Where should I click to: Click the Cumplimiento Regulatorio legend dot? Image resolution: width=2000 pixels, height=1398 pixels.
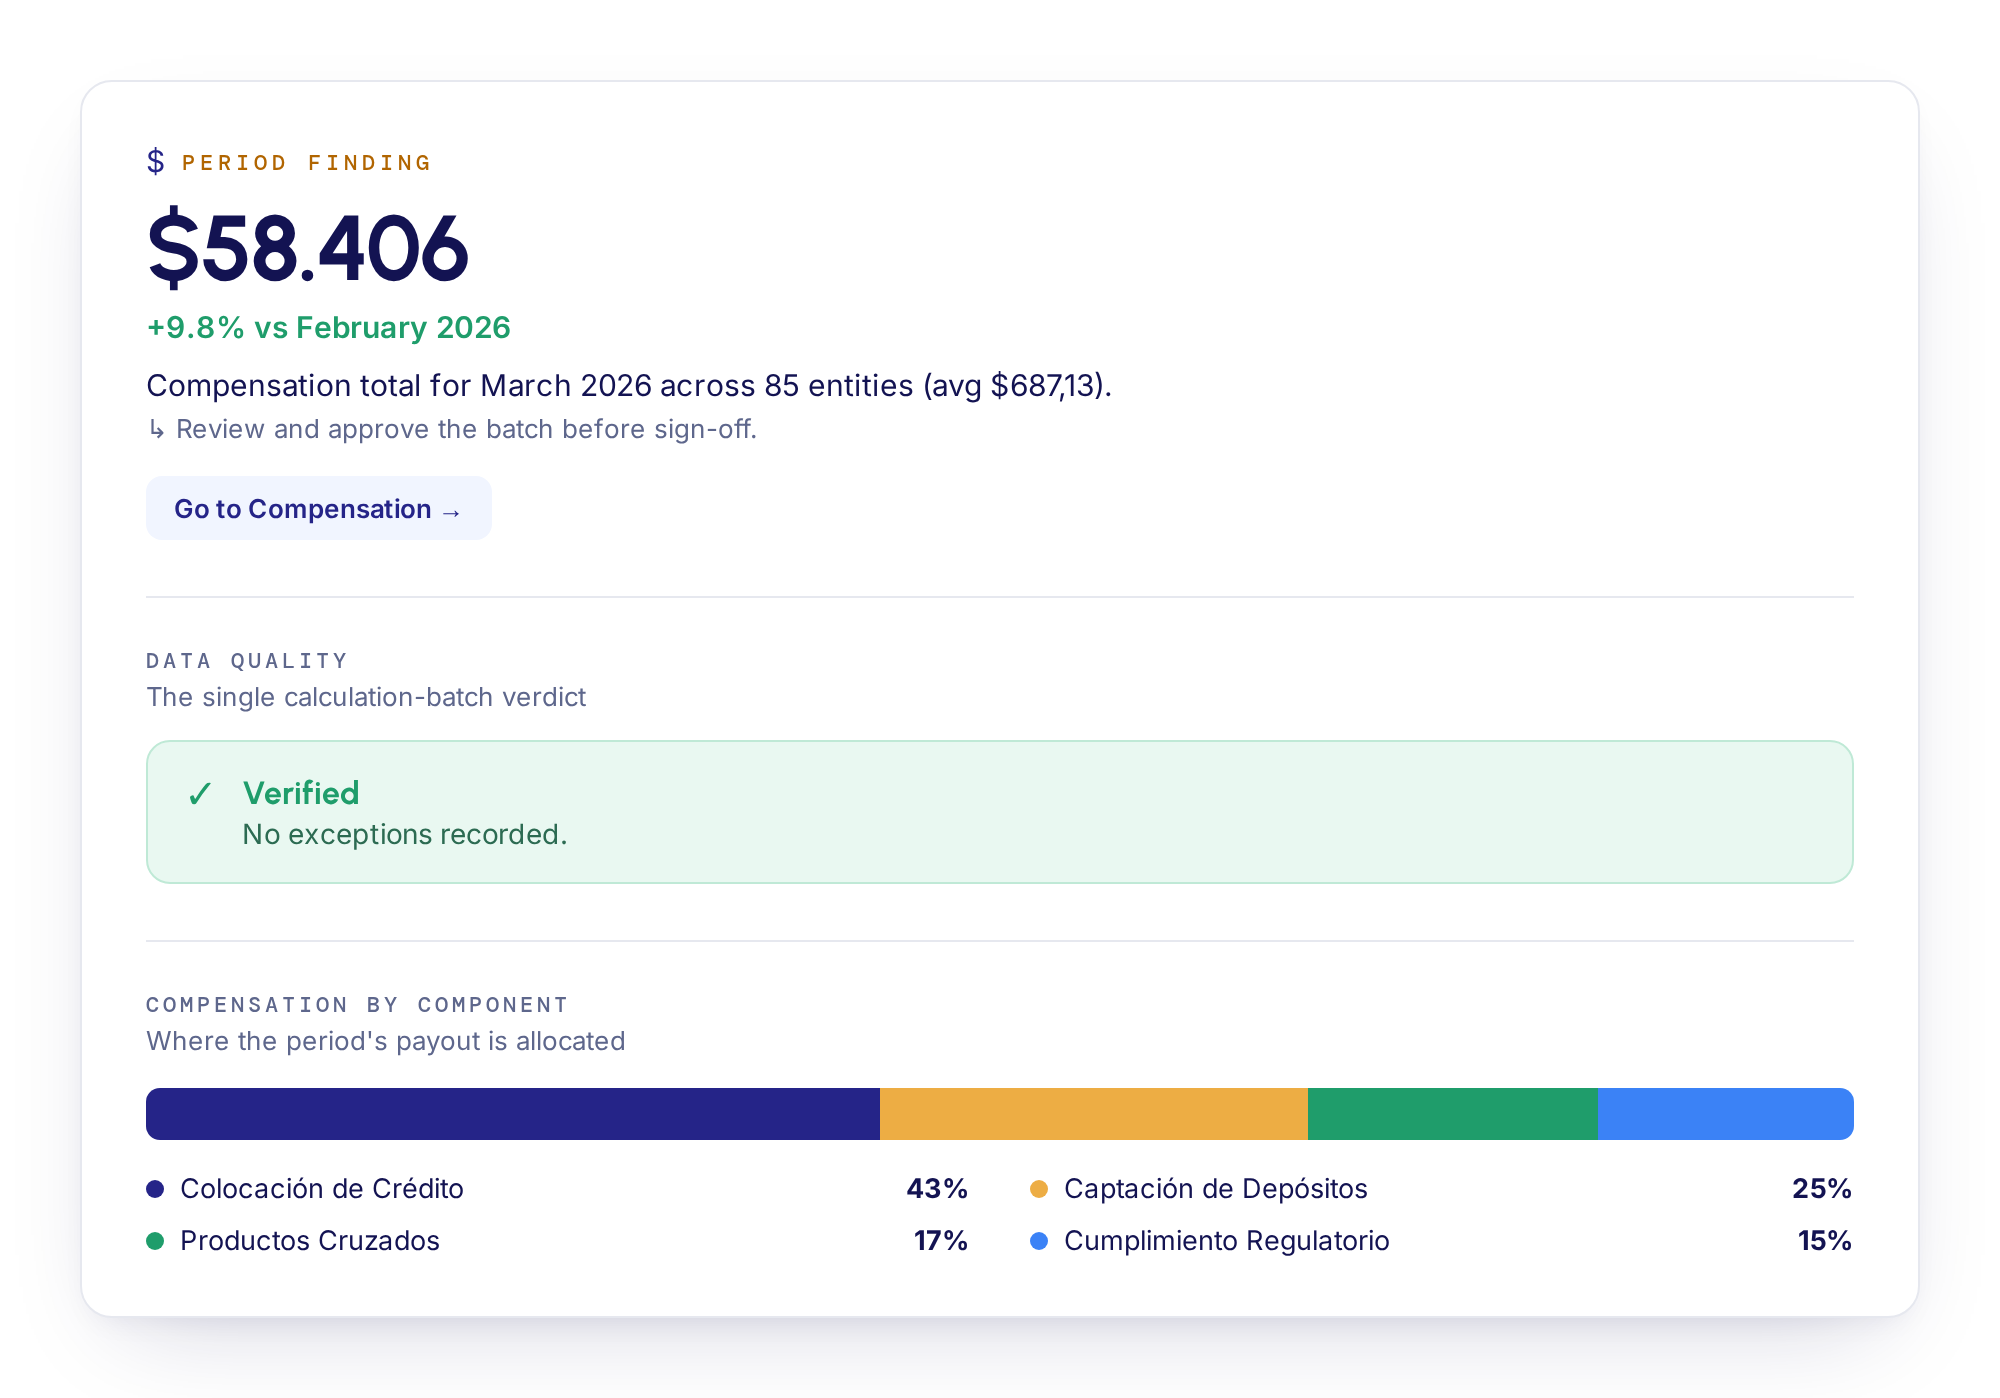click(x=1039, y=1241)
